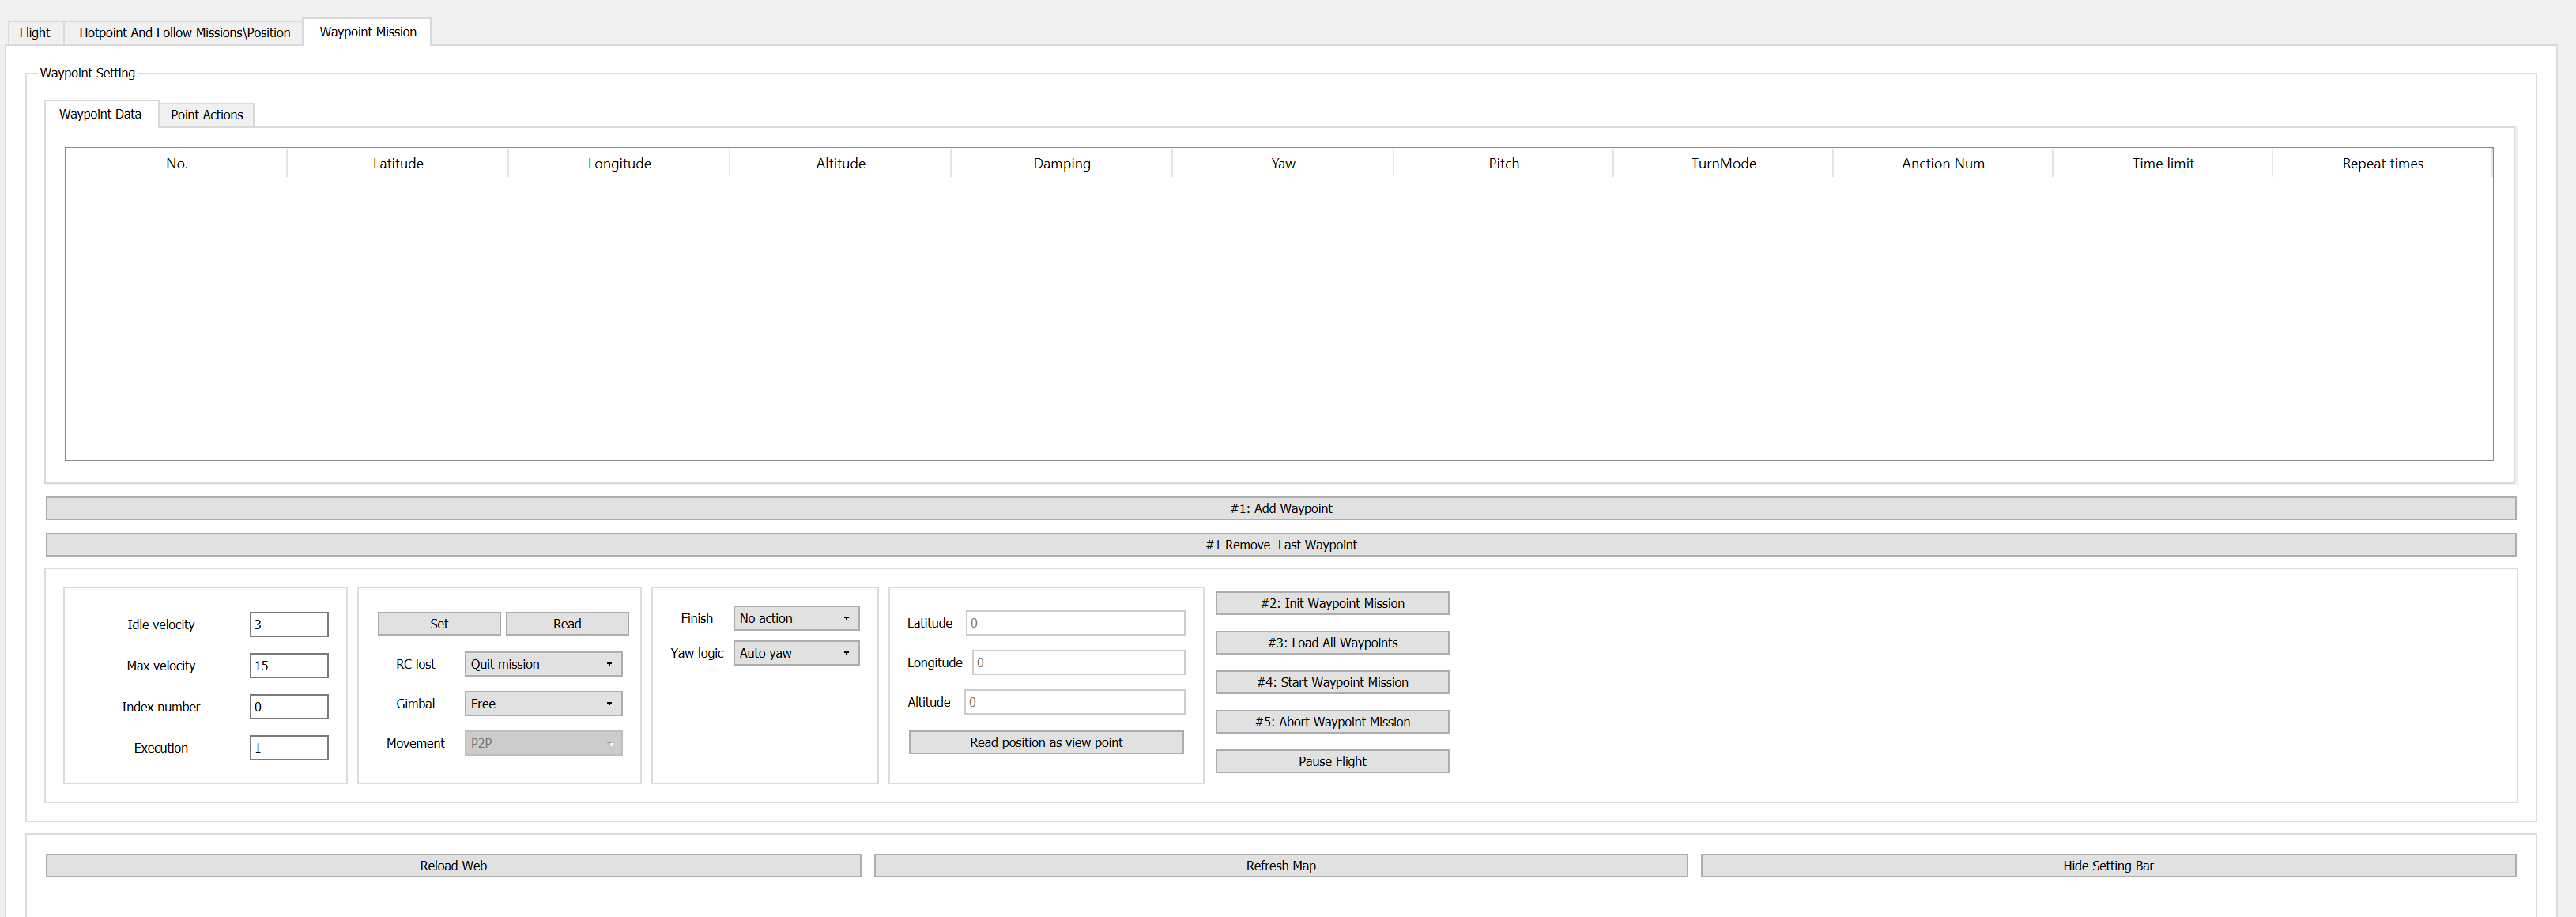Image resolution: width=2576 pixels, height=917 pixels.
Task: Click the Altitude column header
Action: point(840,163)
